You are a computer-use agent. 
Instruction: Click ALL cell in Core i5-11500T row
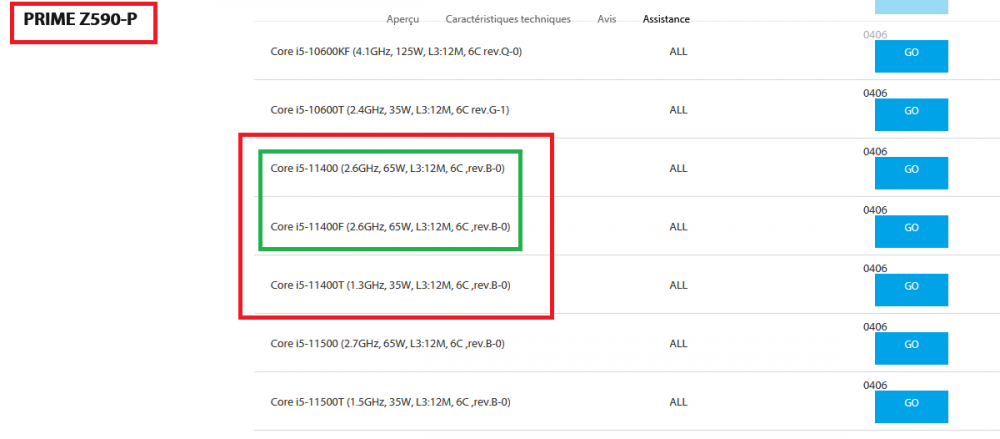click(x=679, y=403)
